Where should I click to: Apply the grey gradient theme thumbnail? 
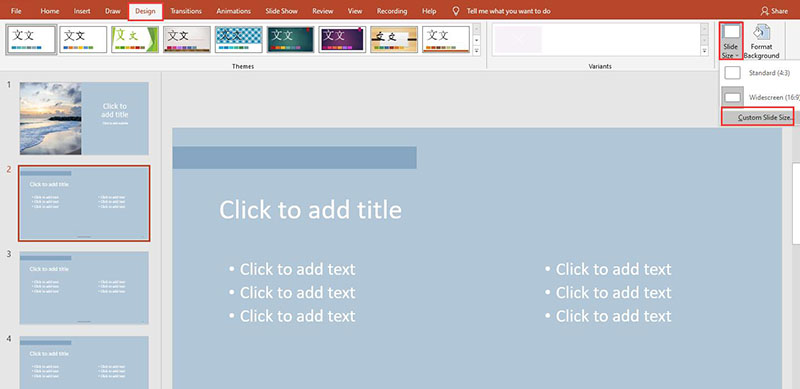coord(187,39)
